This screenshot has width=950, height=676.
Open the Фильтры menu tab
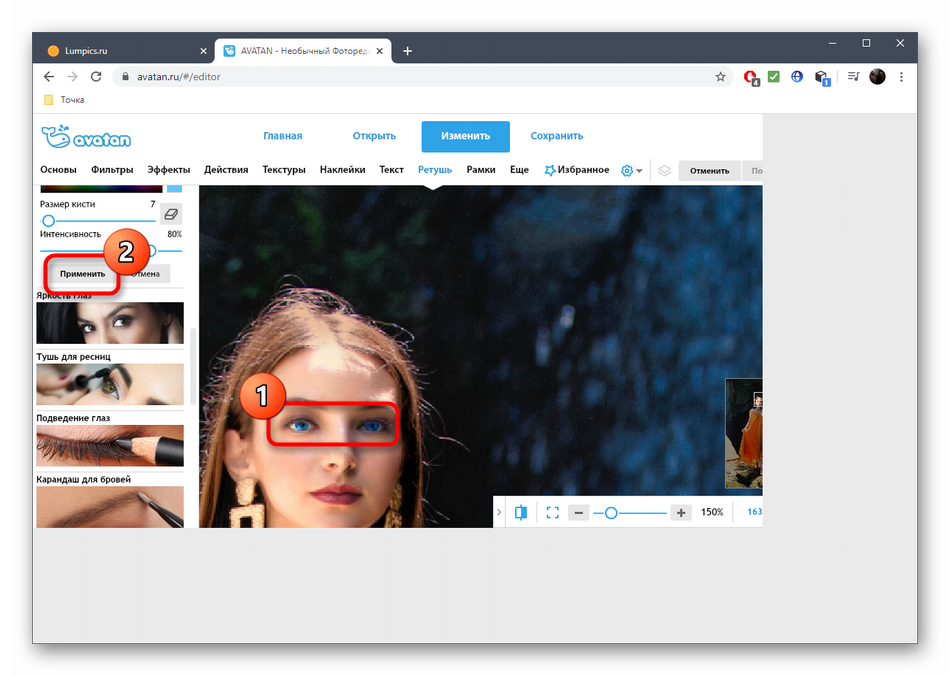click(x=112, y=170)
